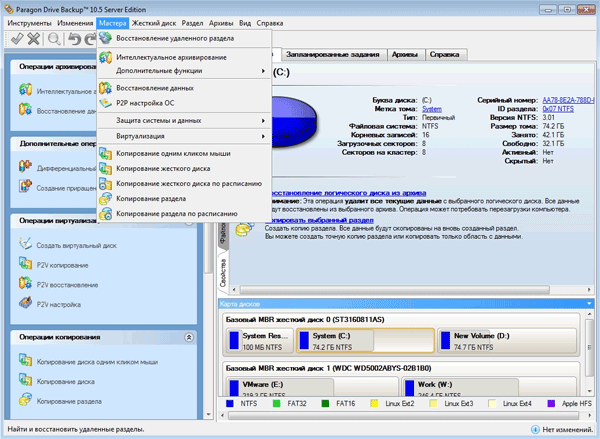Click P2P настройка ОС menu icon
600x439 pixels.
coord(105,103)
